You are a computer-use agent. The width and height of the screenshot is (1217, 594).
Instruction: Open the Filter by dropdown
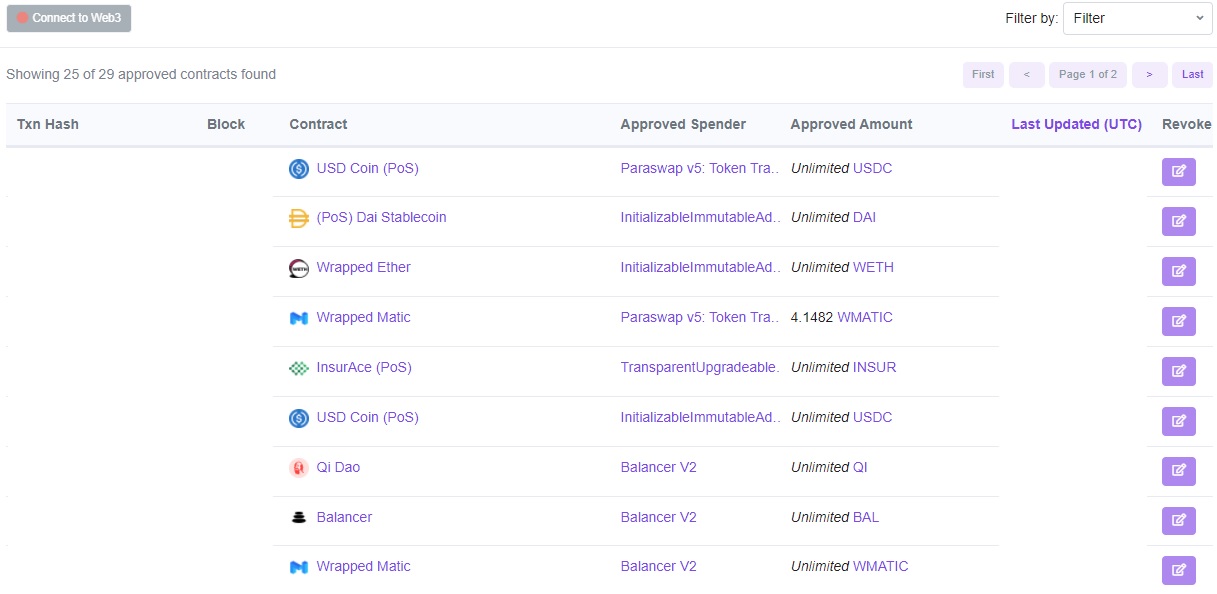pos(1137,18)
